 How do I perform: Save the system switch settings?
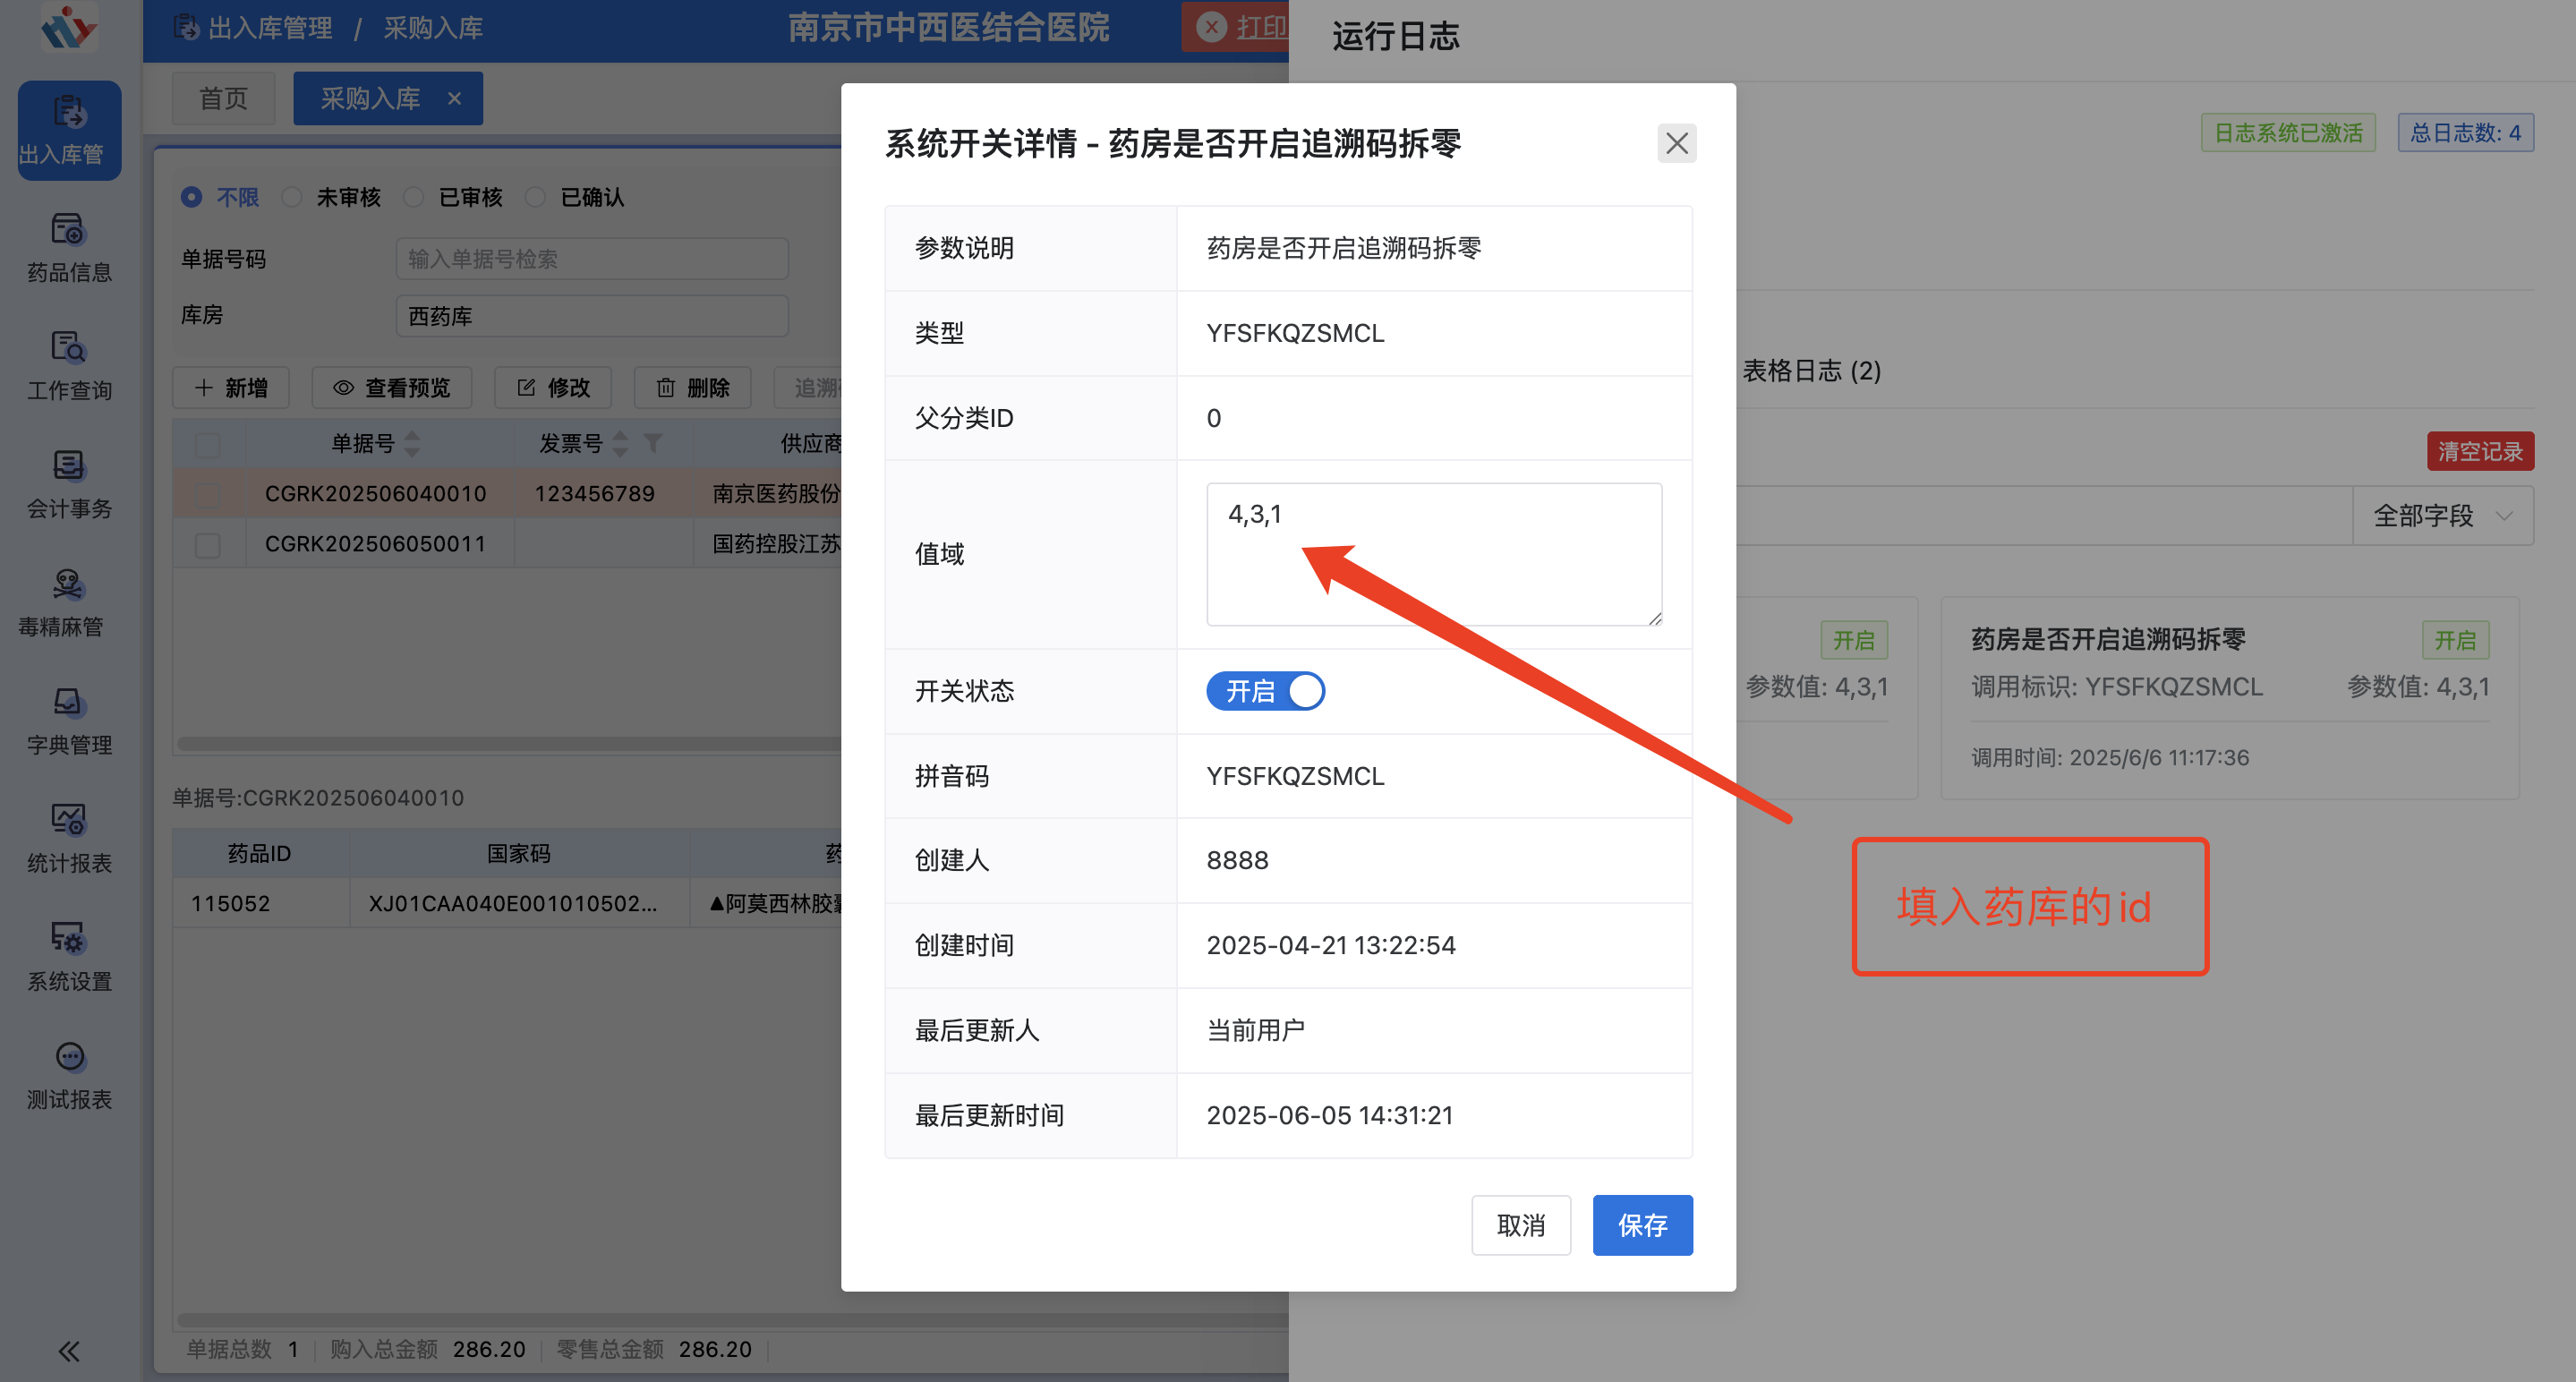point(1643,1225)
